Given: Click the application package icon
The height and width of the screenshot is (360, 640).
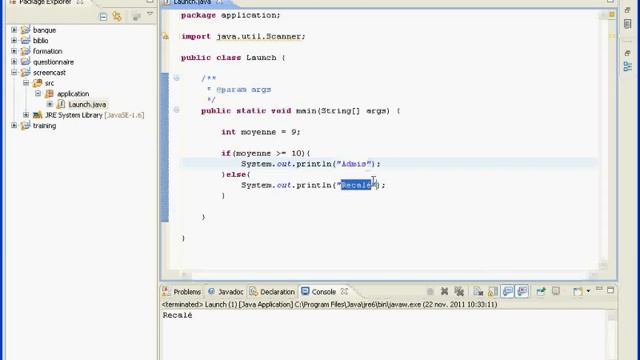Looking at the screenshot, I should 49,93.
